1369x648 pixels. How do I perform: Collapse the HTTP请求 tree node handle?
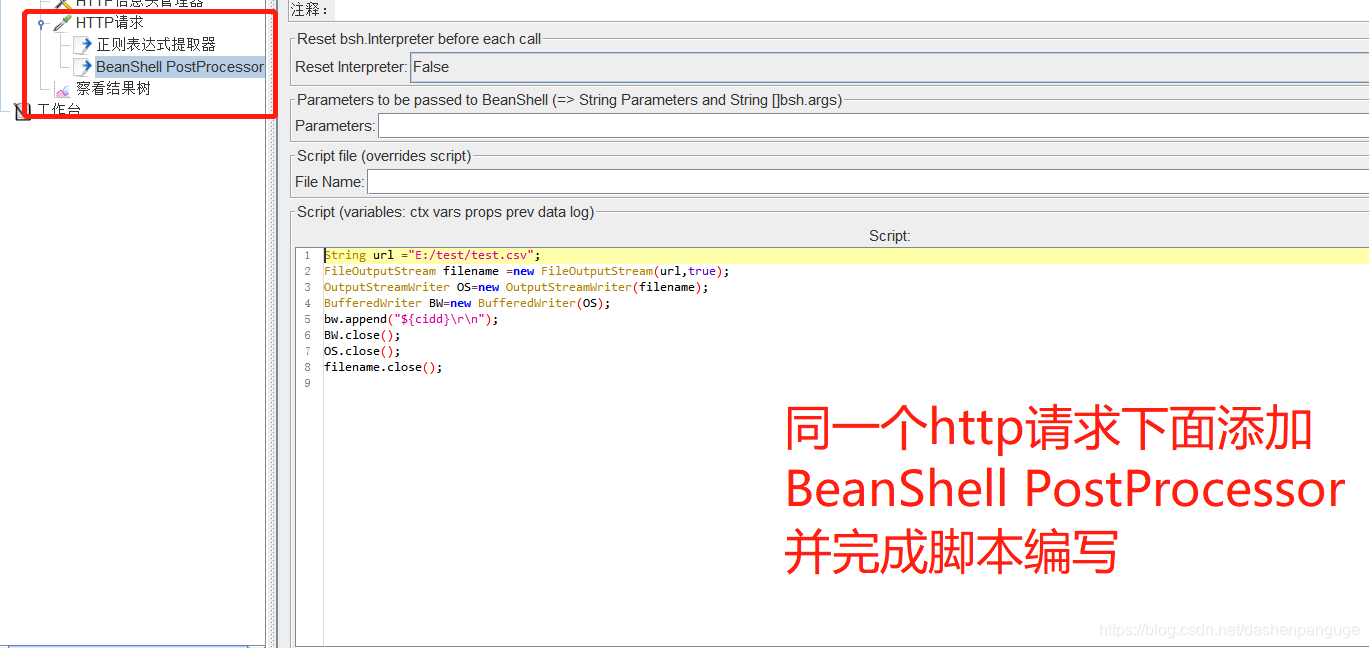coord(40,22)
